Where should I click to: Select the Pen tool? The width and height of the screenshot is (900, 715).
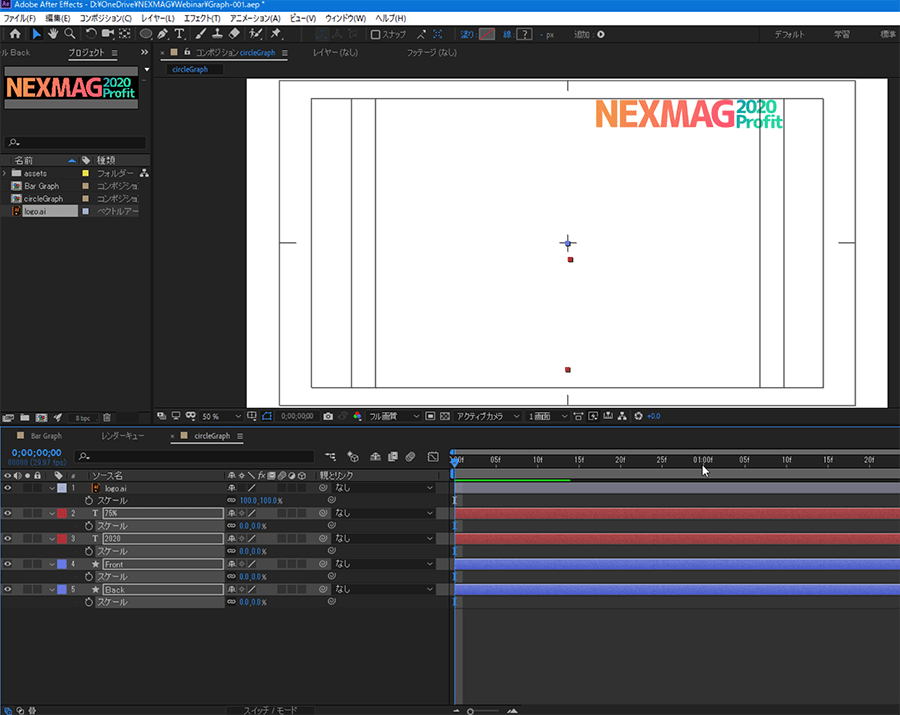pyautogui.click(x=162, y=33)
